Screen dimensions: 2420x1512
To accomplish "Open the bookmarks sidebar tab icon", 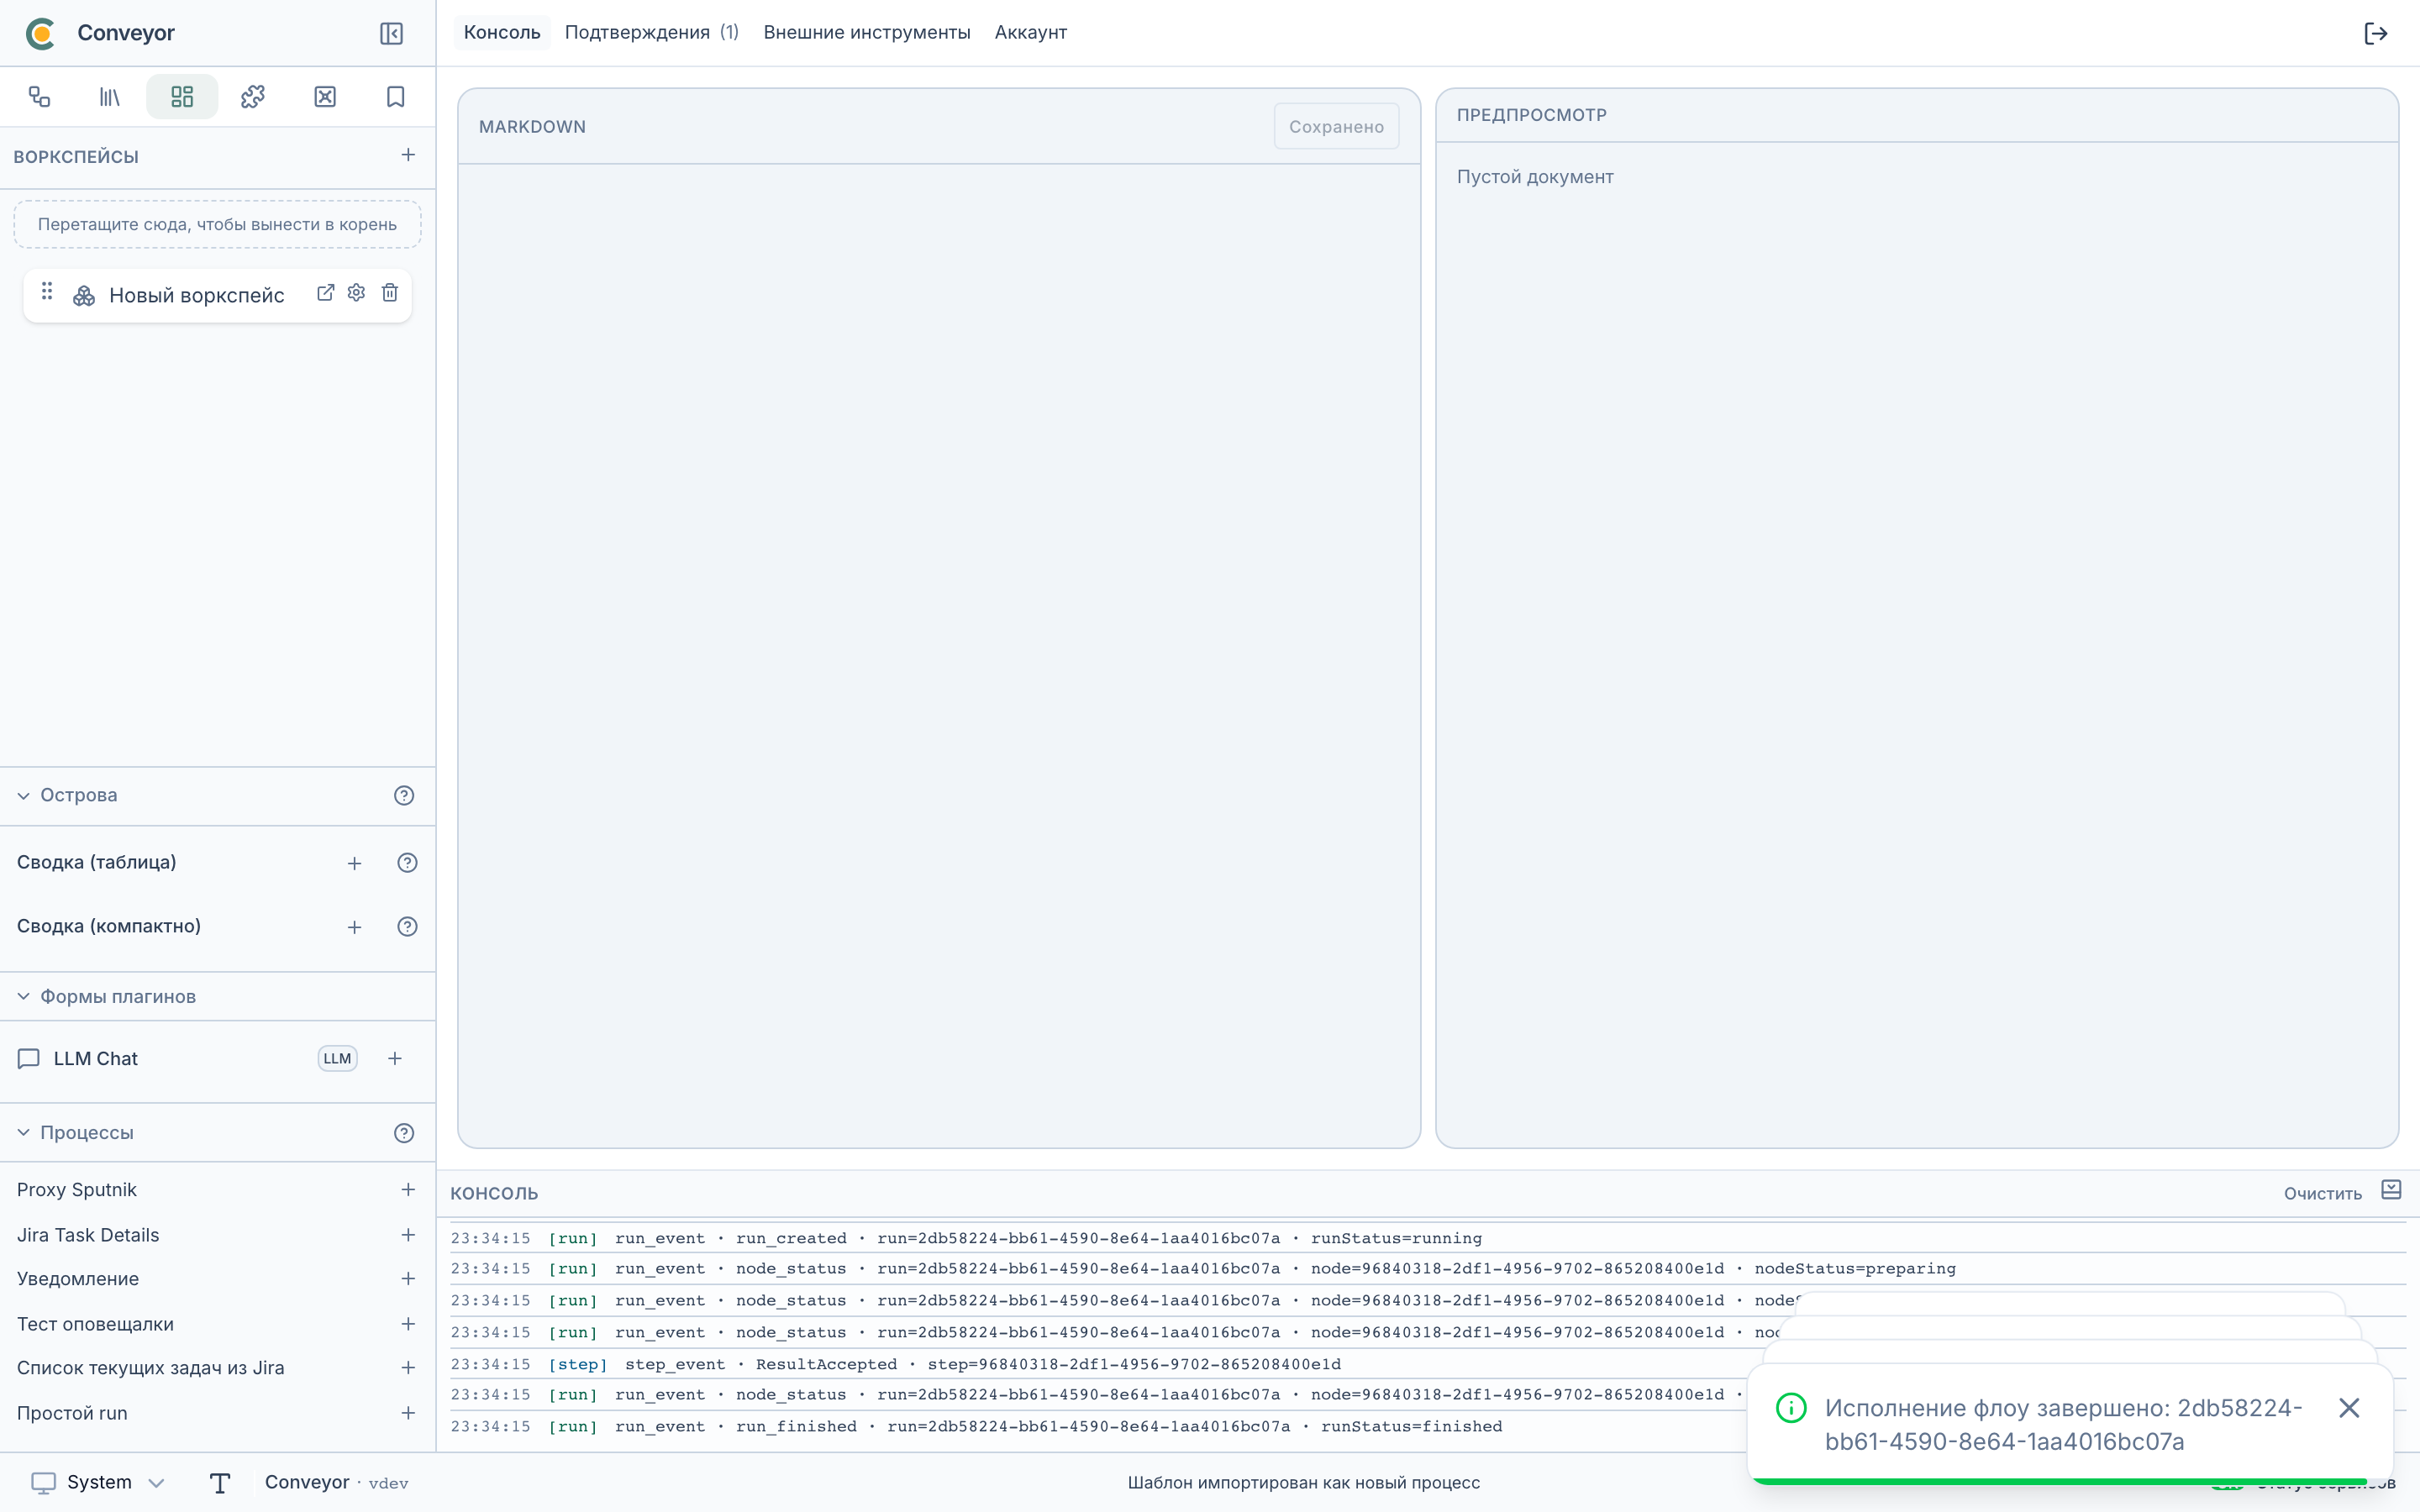I will [396, 97].
